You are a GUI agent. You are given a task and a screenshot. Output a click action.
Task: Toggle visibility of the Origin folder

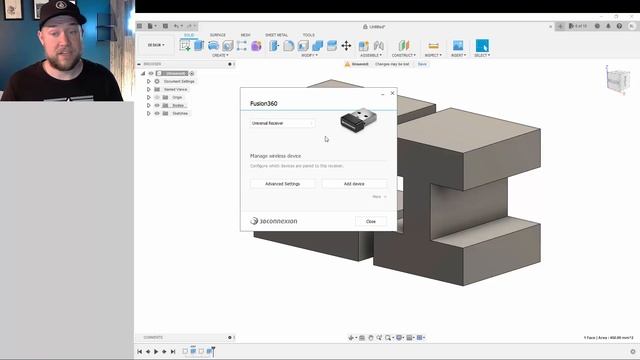[157, 98]
